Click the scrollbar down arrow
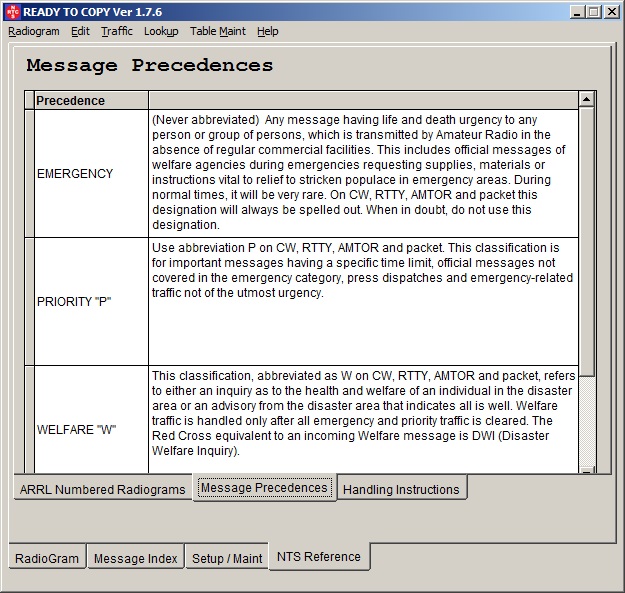The width and height of the screenshot is (625, 593). pos(586,469)
